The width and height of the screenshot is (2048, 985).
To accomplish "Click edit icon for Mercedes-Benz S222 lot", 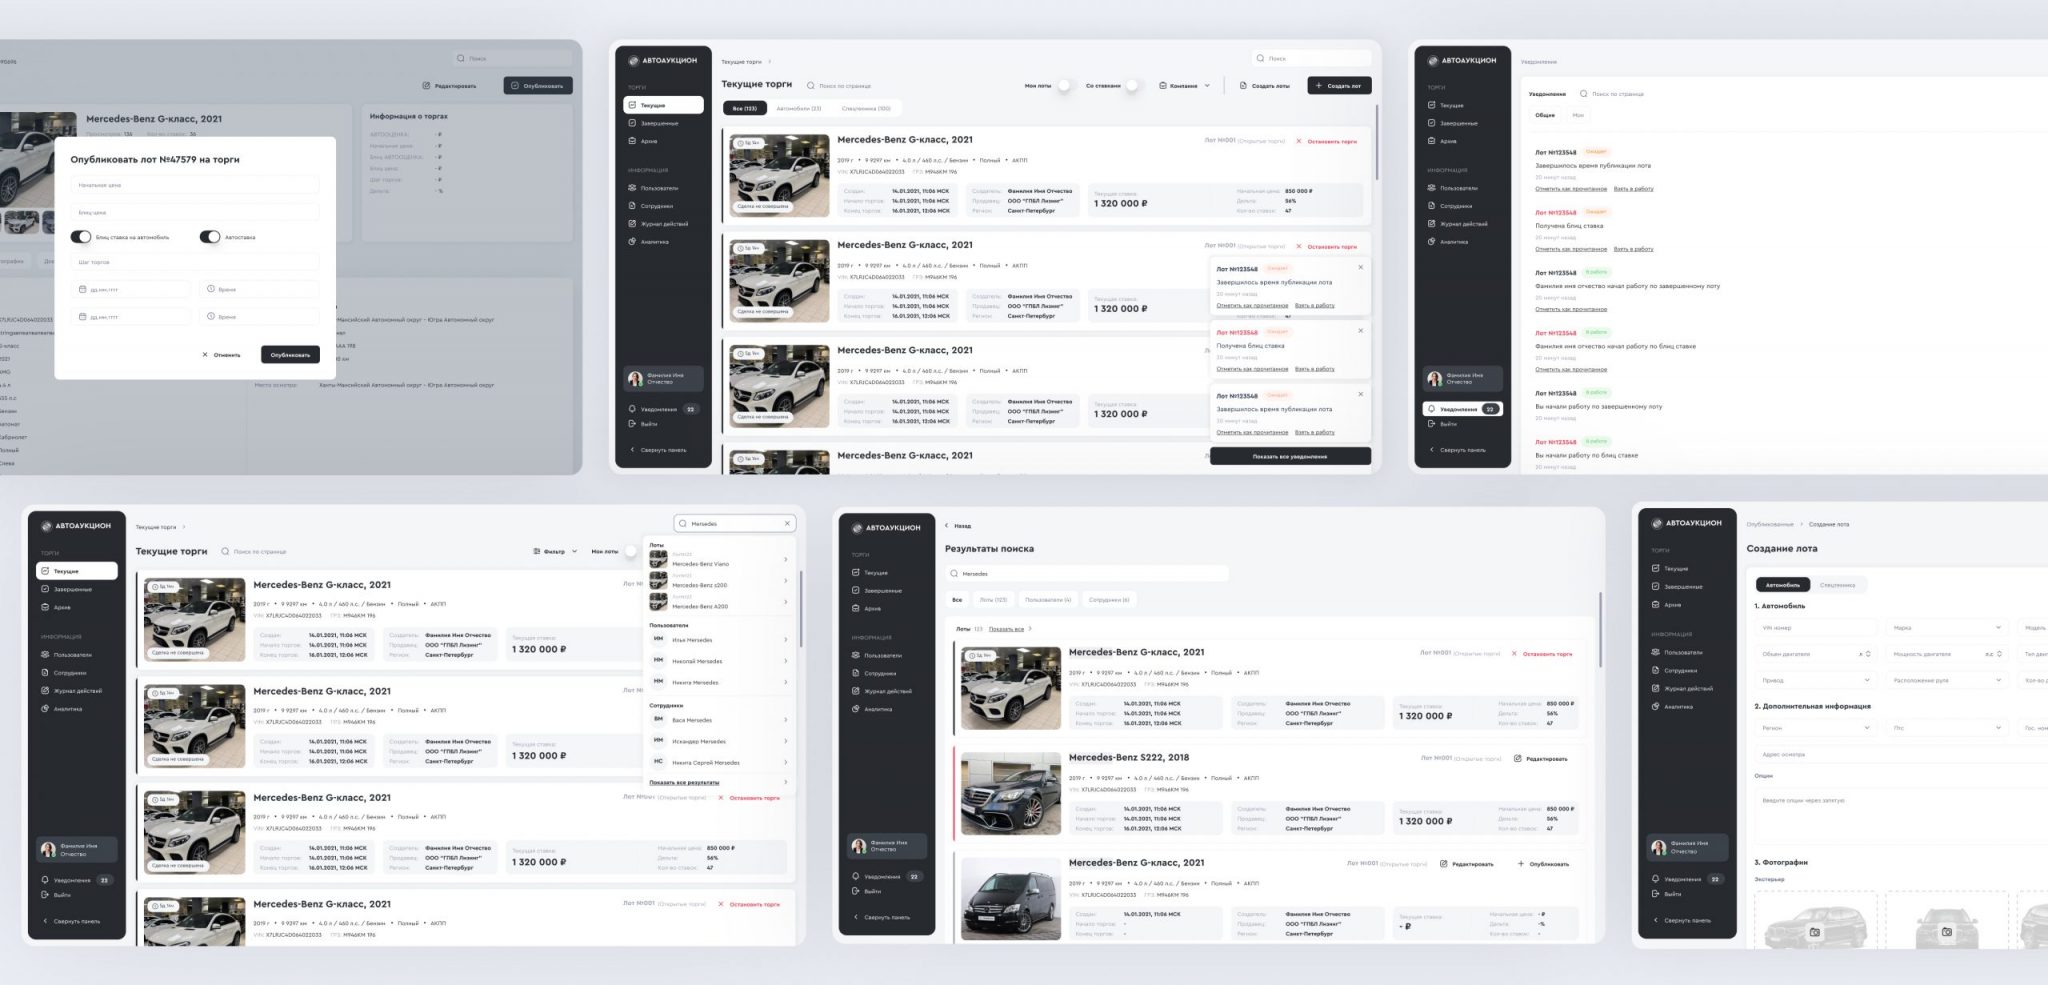I will [1517, 759].
